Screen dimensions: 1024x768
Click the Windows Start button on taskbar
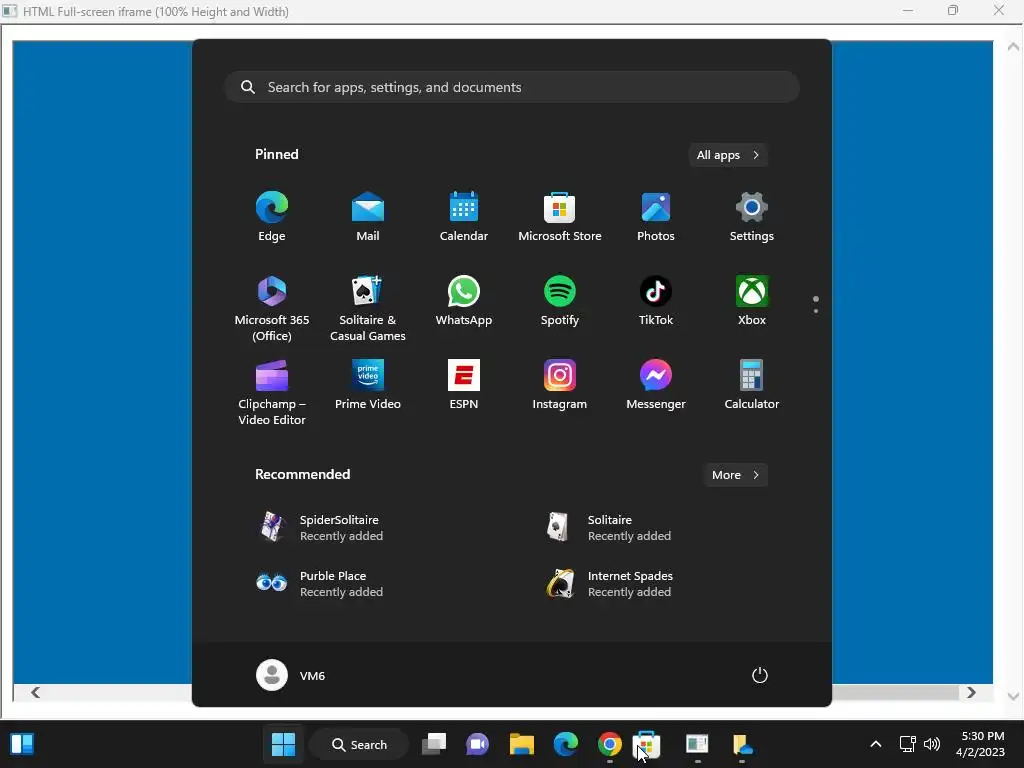(283, 744)
